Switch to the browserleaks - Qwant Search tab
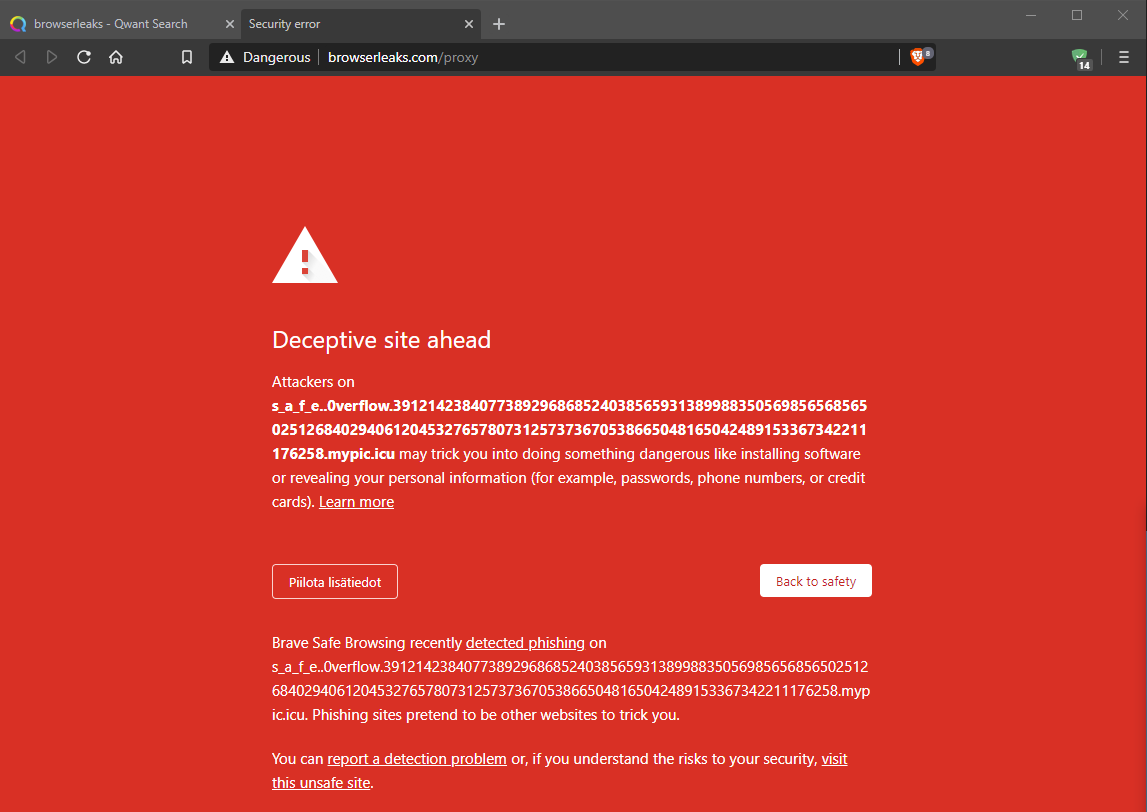Viewport: 1147px width, 812px height. [x=121, y=24]
